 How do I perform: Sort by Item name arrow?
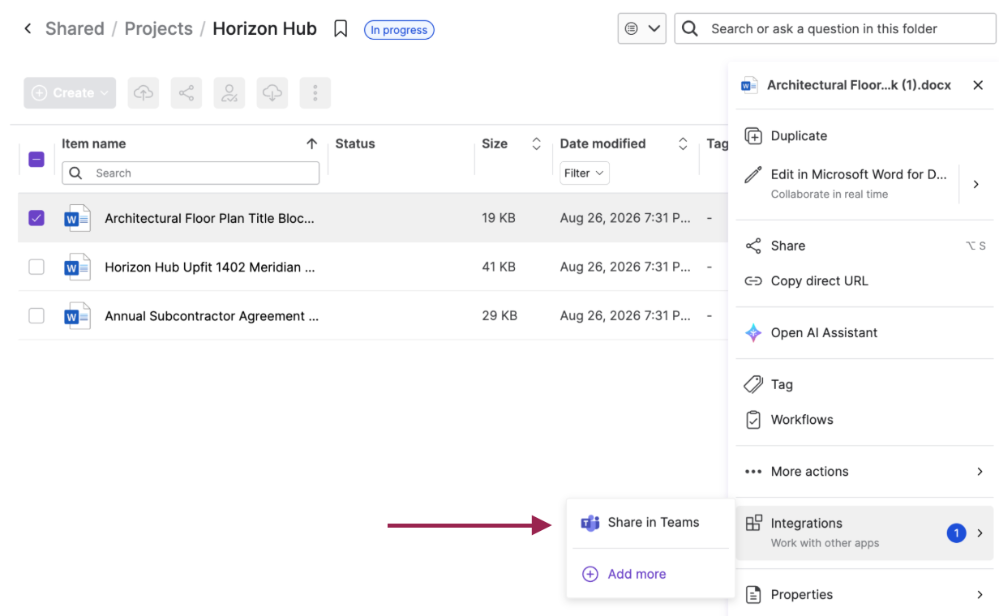[x=312, y=144]
